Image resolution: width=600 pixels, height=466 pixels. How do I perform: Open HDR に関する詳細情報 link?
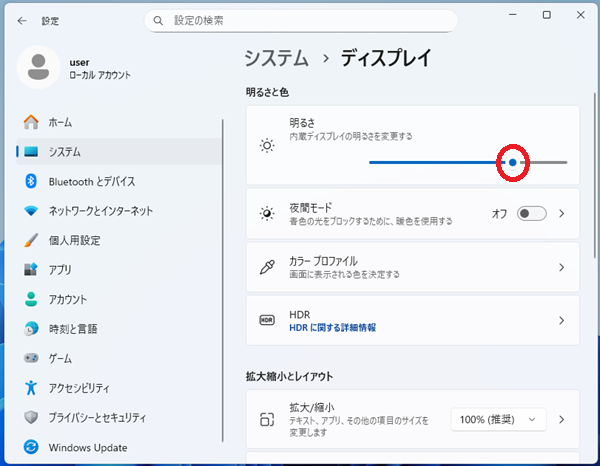click(x=333, y=328)
